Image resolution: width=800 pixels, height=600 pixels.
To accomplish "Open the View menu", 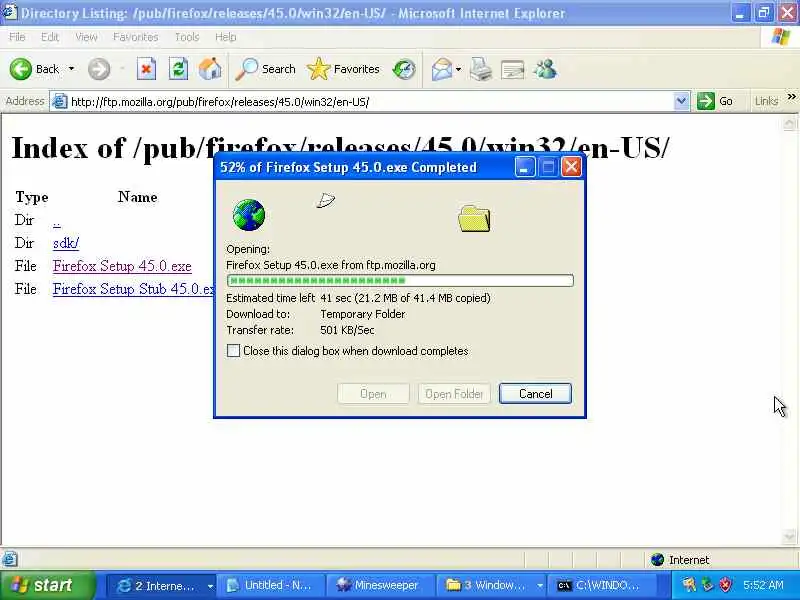I will pos(86,37).
